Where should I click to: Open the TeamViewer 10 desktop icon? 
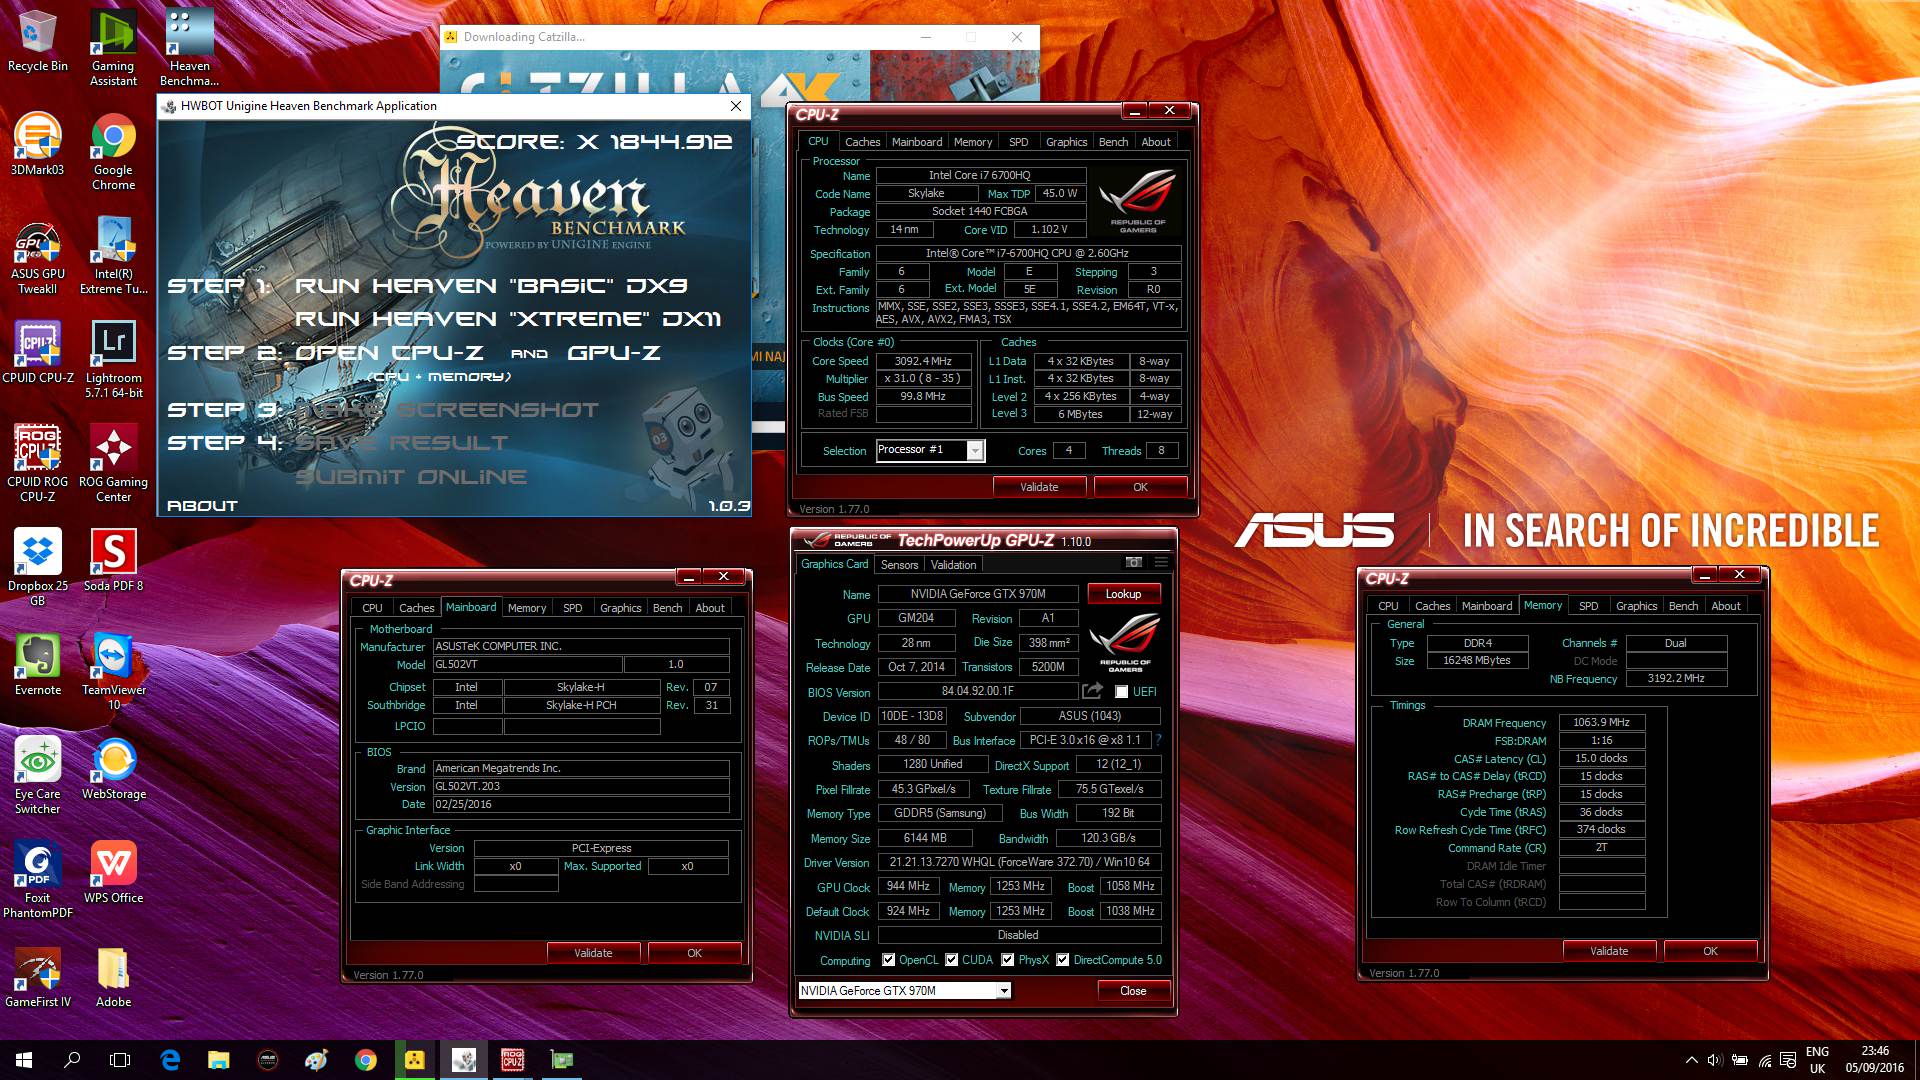[x=114, y=671]
